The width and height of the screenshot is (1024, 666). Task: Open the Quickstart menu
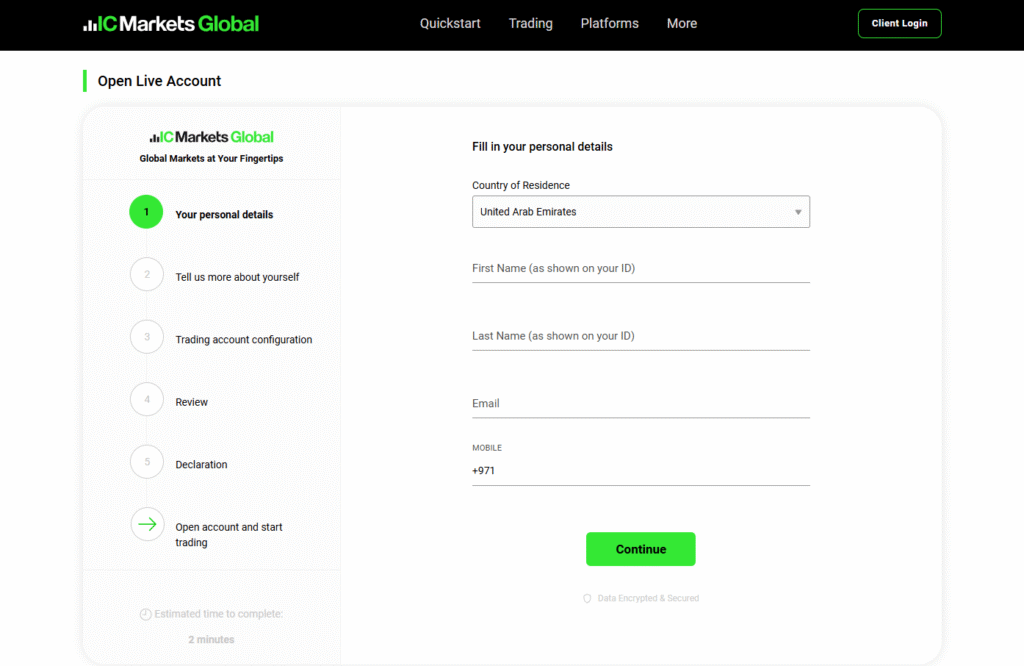click(x=449, y=23)
